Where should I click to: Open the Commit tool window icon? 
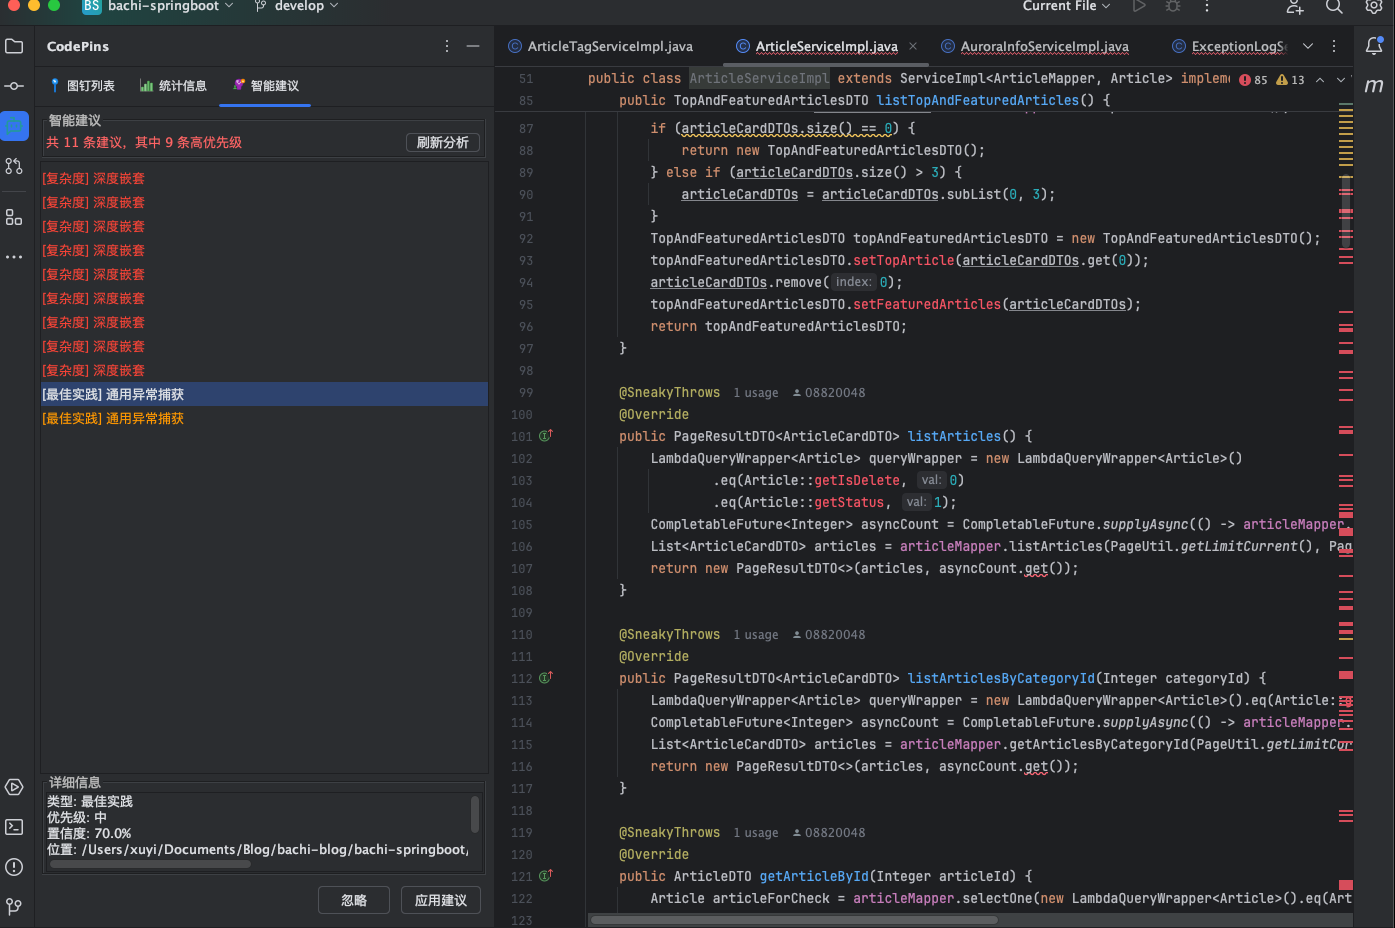[14, 86]
